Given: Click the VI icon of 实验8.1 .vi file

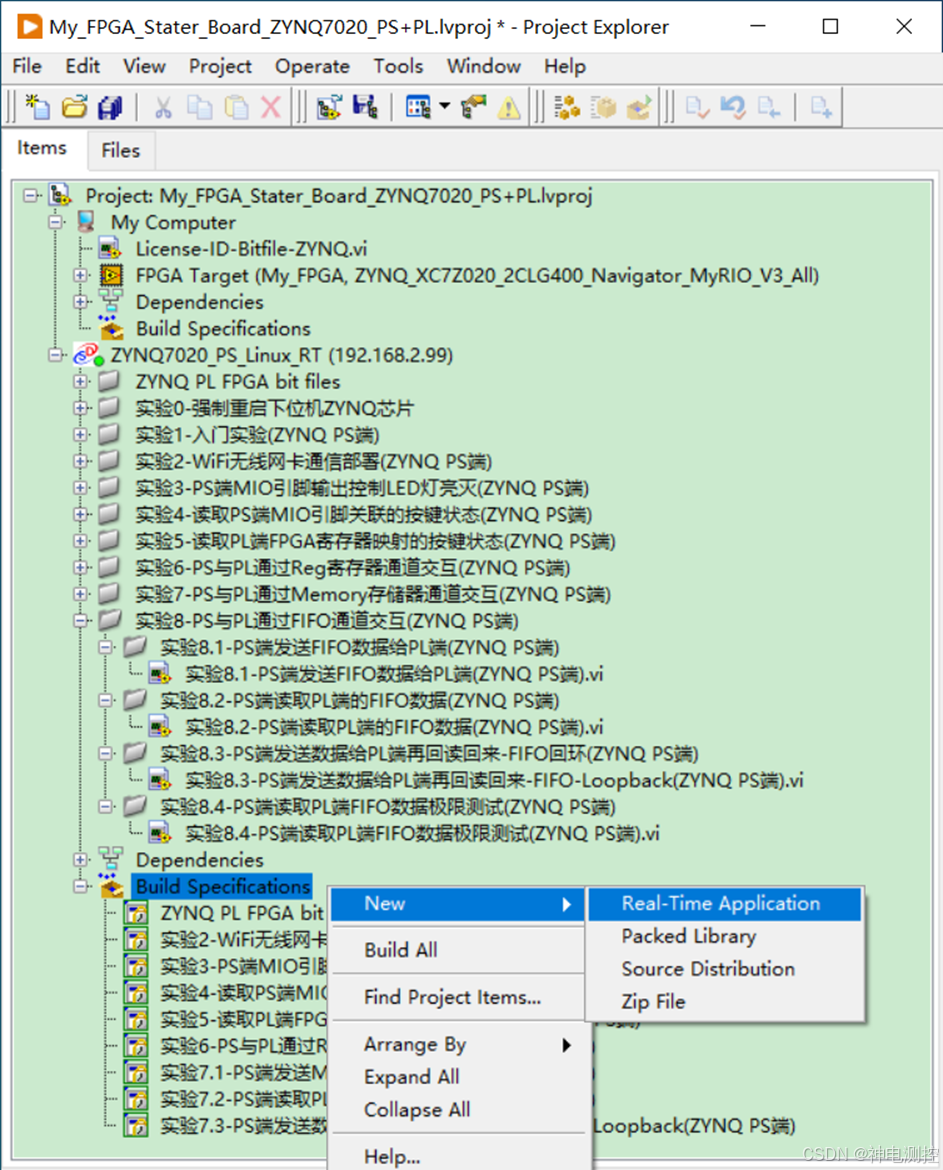Looking at the screenshot, I should (160, 674).
